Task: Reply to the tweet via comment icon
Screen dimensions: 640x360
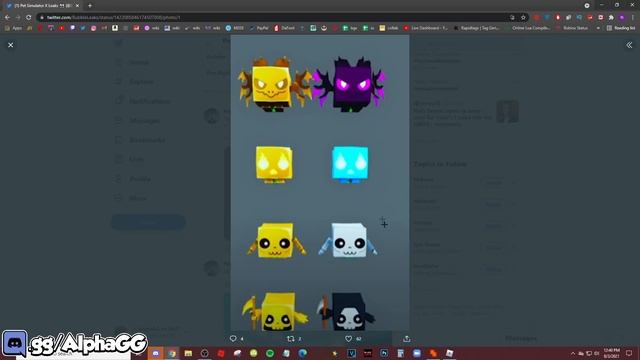Action: pyautogui.click(x=233, y=338)
